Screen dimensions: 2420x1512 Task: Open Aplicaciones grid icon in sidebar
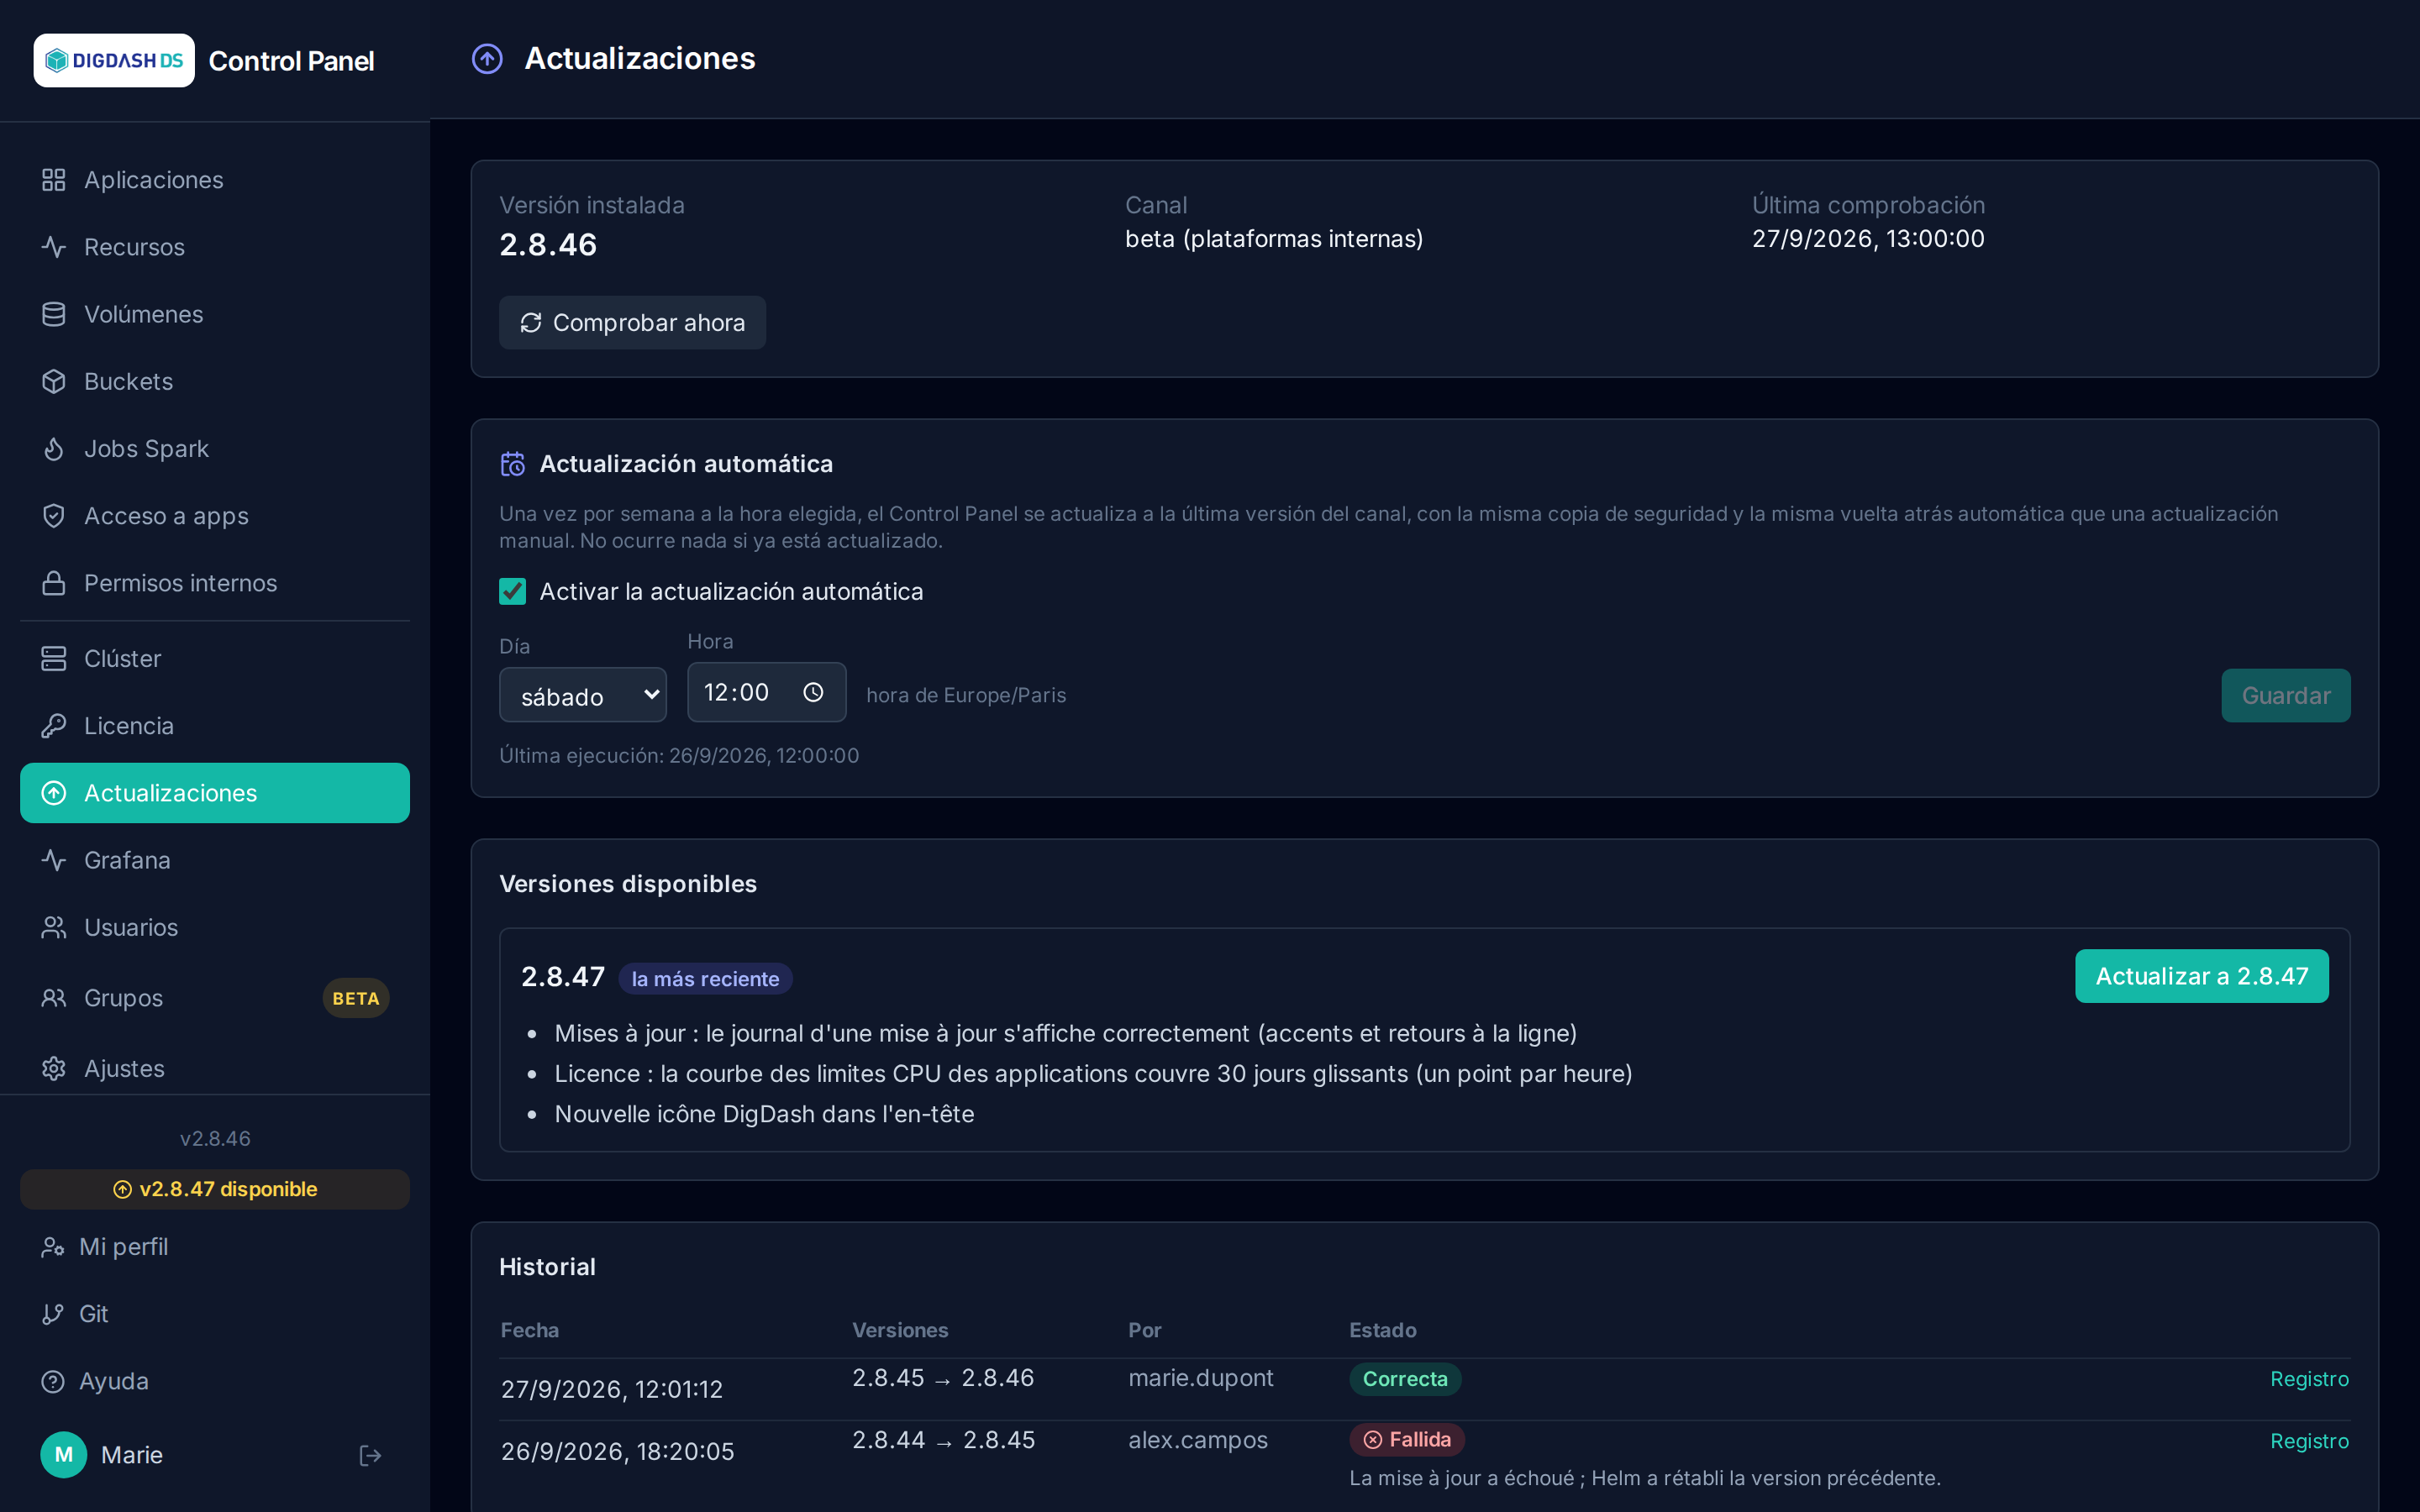54,180
